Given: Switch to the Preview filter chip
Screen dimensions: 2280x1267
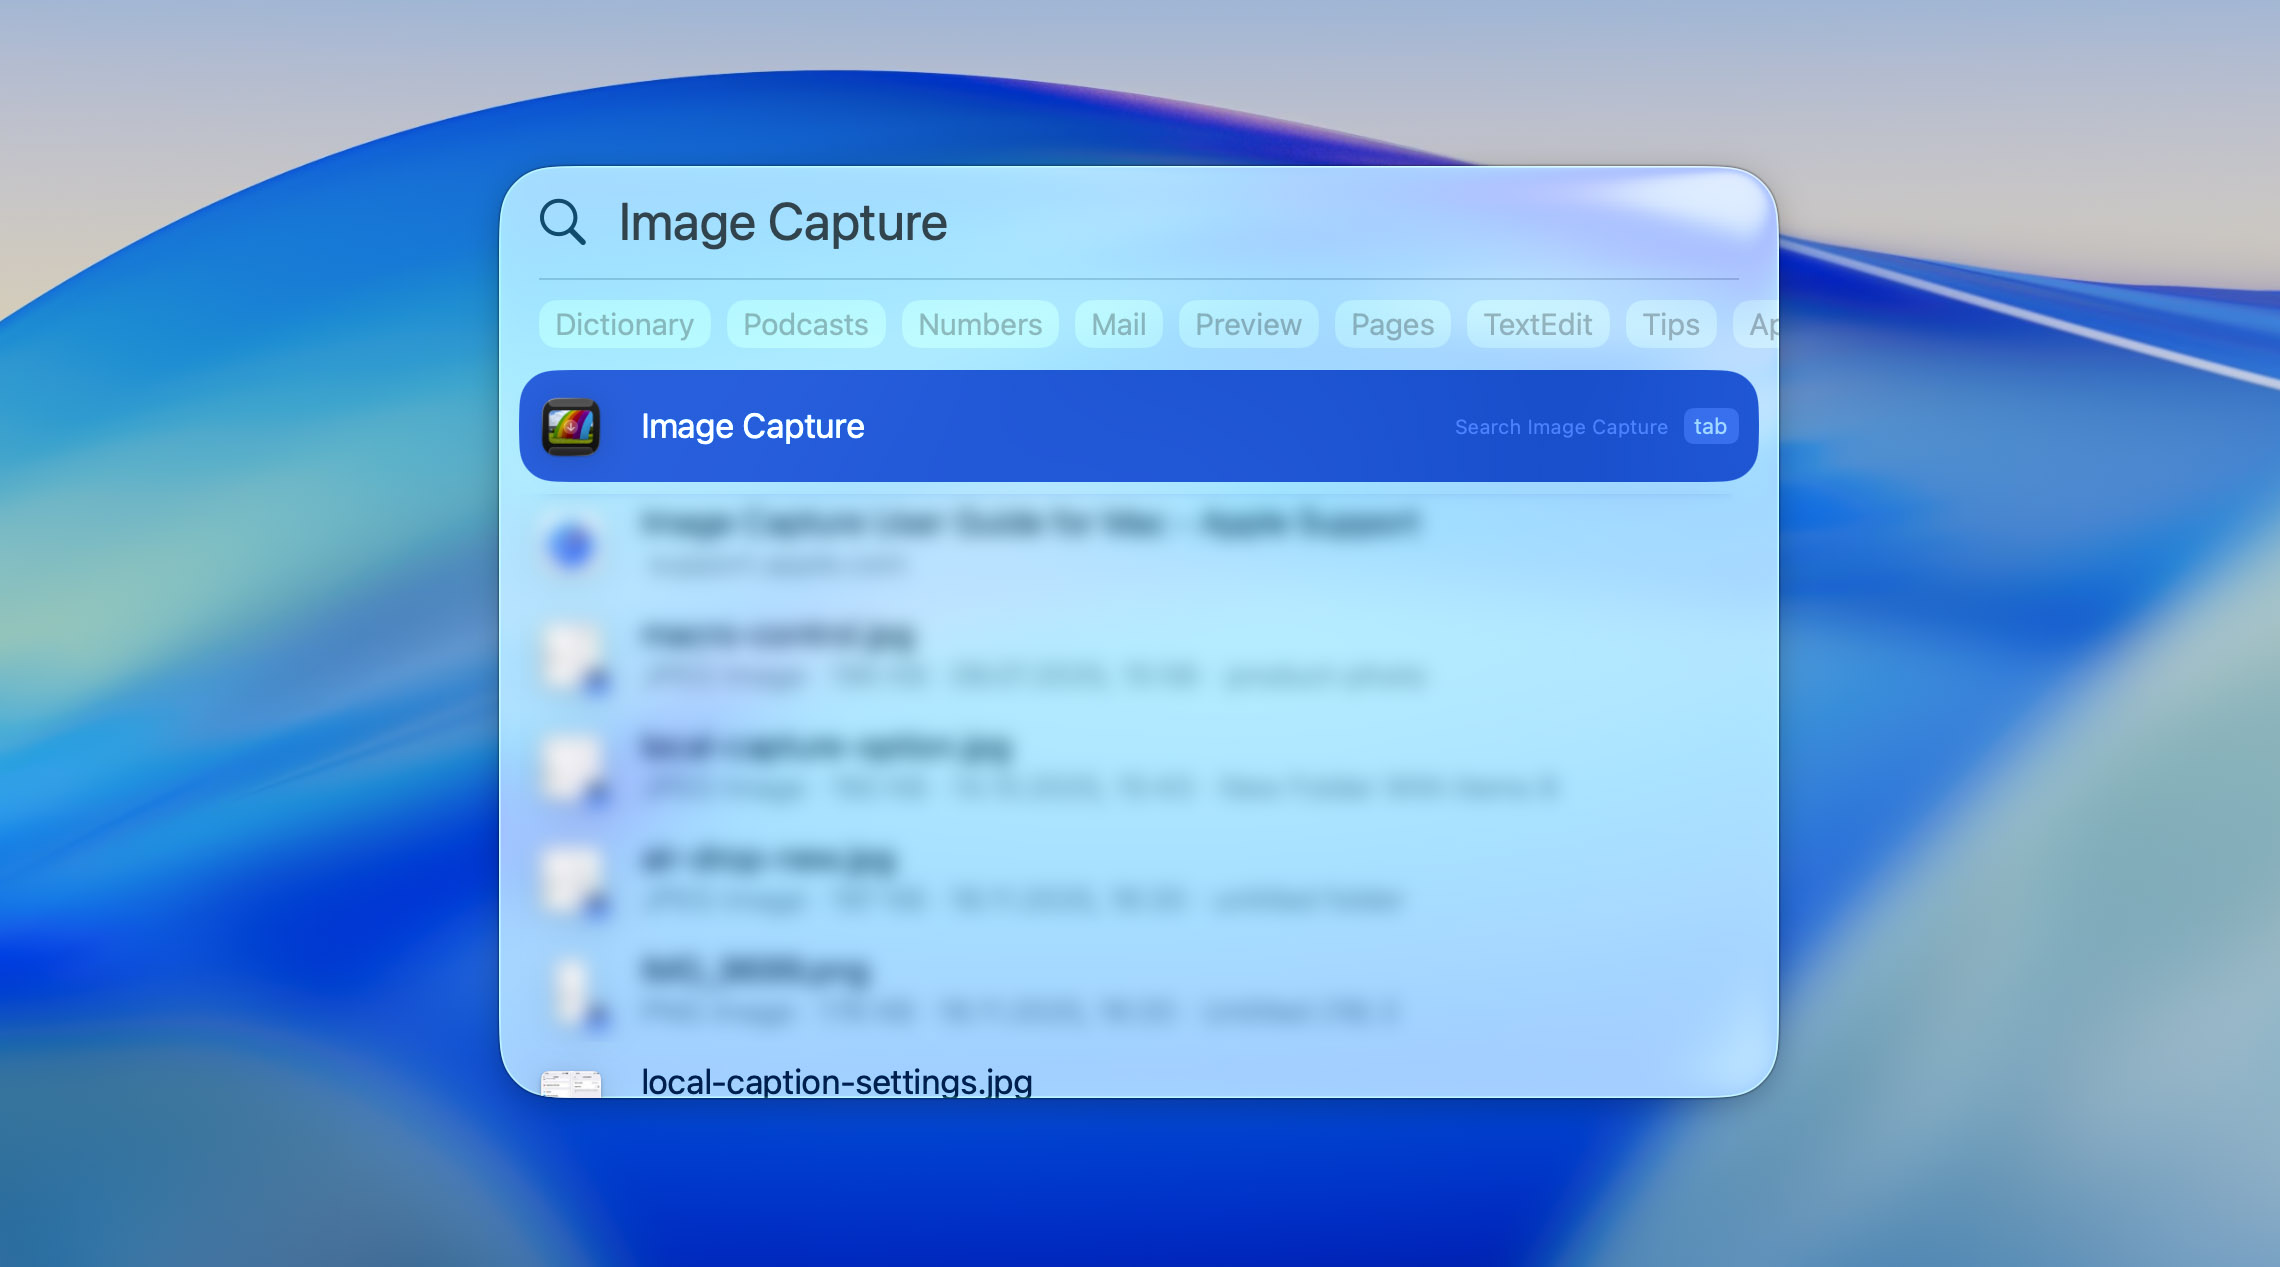Looking at the screenshot, I should (1247, 324).
